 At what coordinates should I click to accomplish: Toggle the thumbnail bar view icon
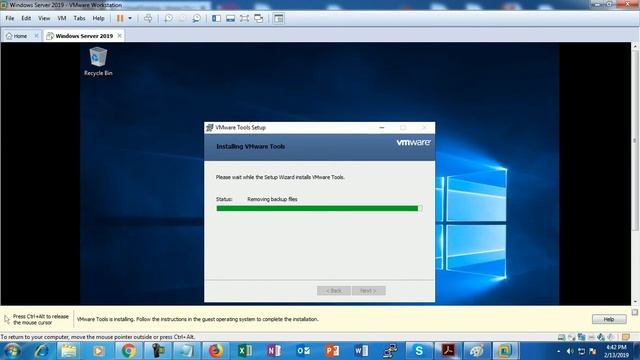(x=230, y=18)
